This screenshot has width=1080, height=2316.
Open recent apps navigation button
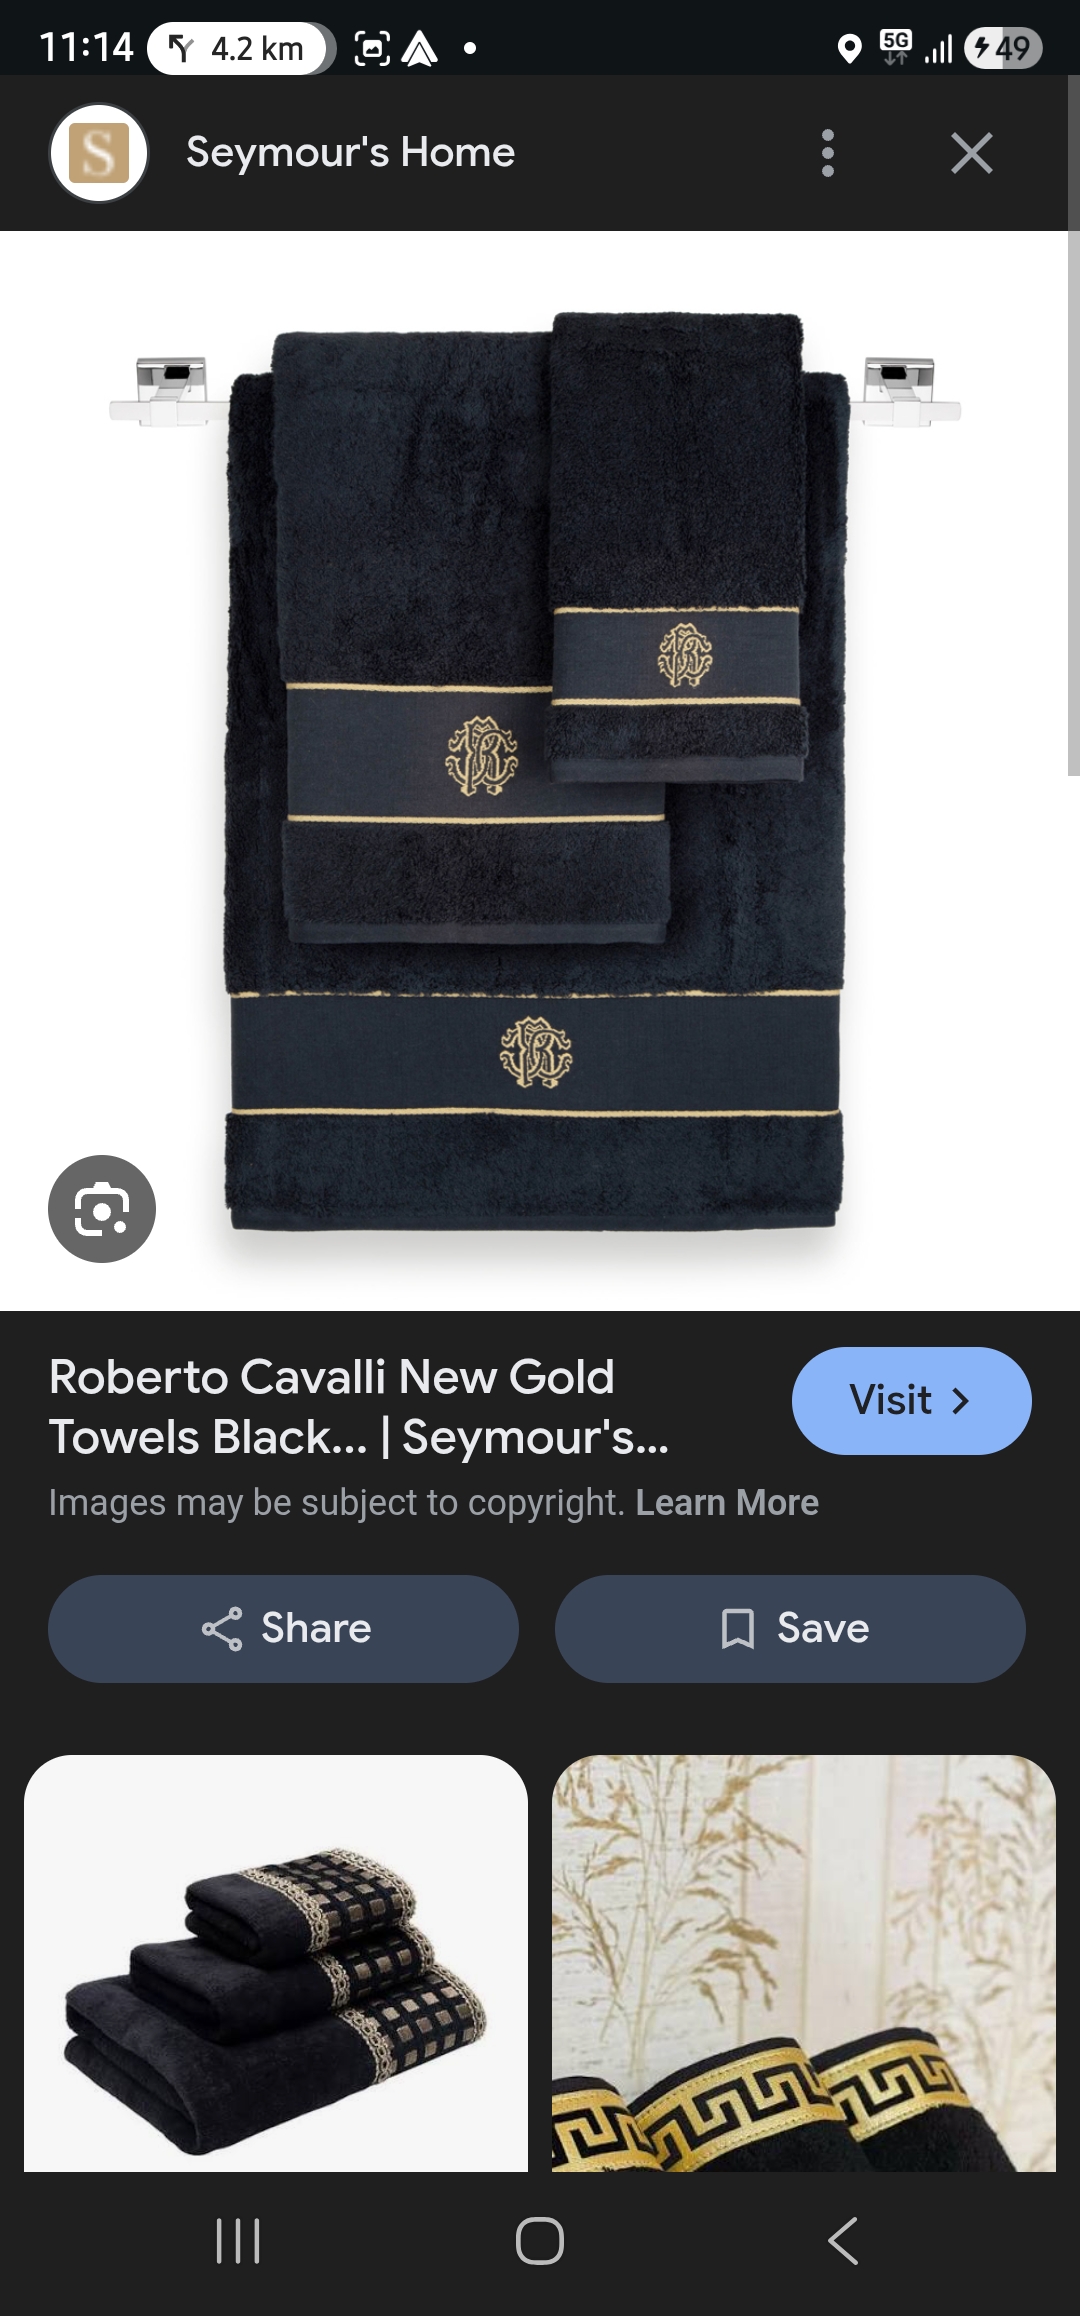click(x=238, y=2240)
